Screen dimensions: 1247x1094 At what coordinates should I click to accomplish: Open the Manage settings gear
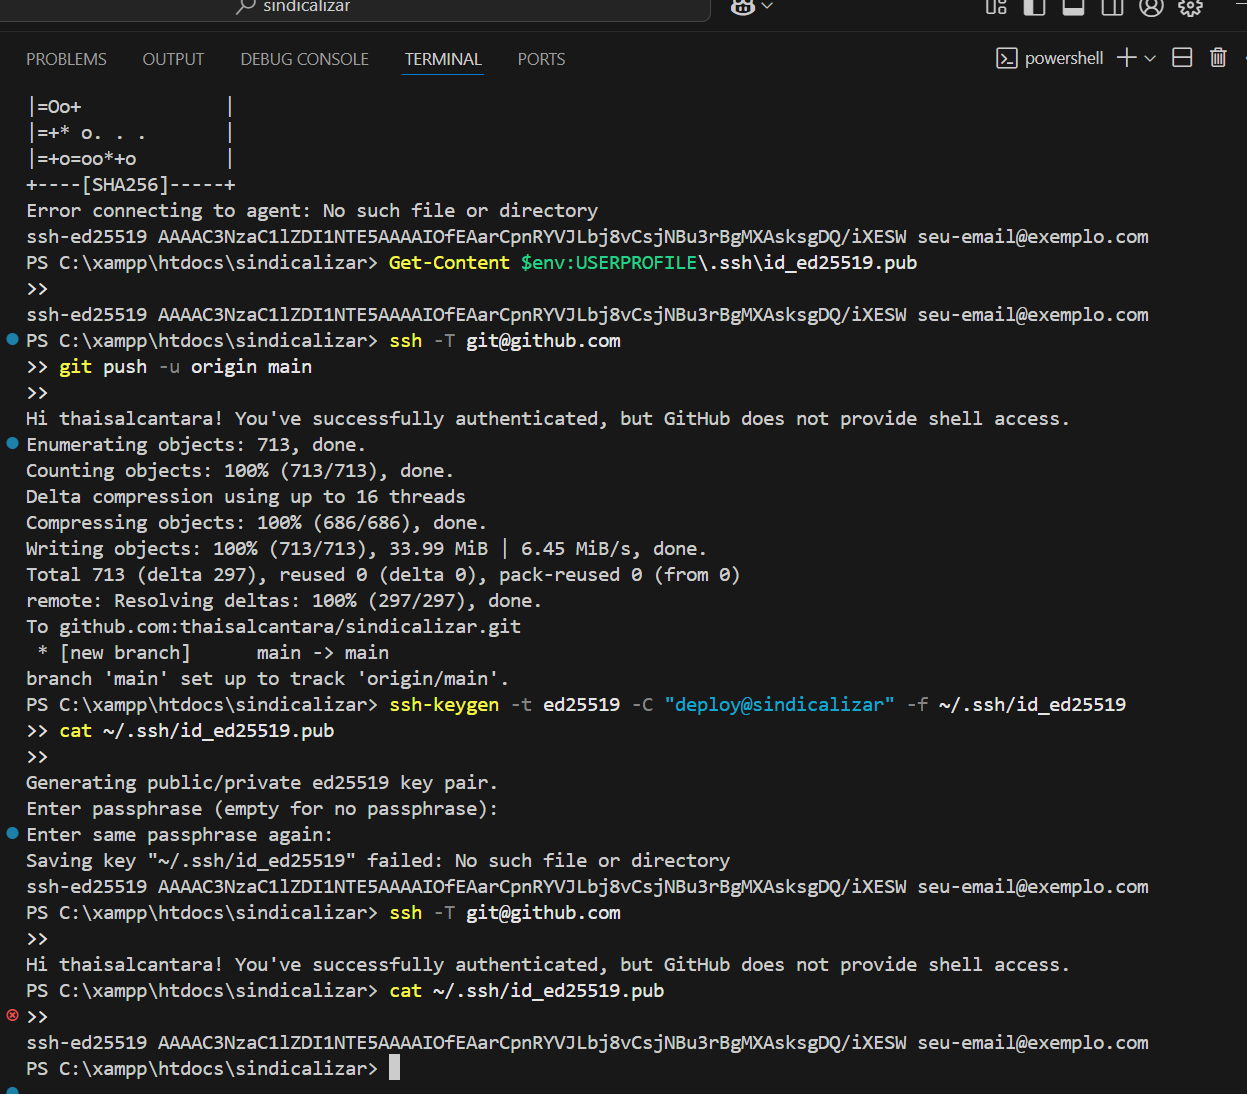(1190, 7)
